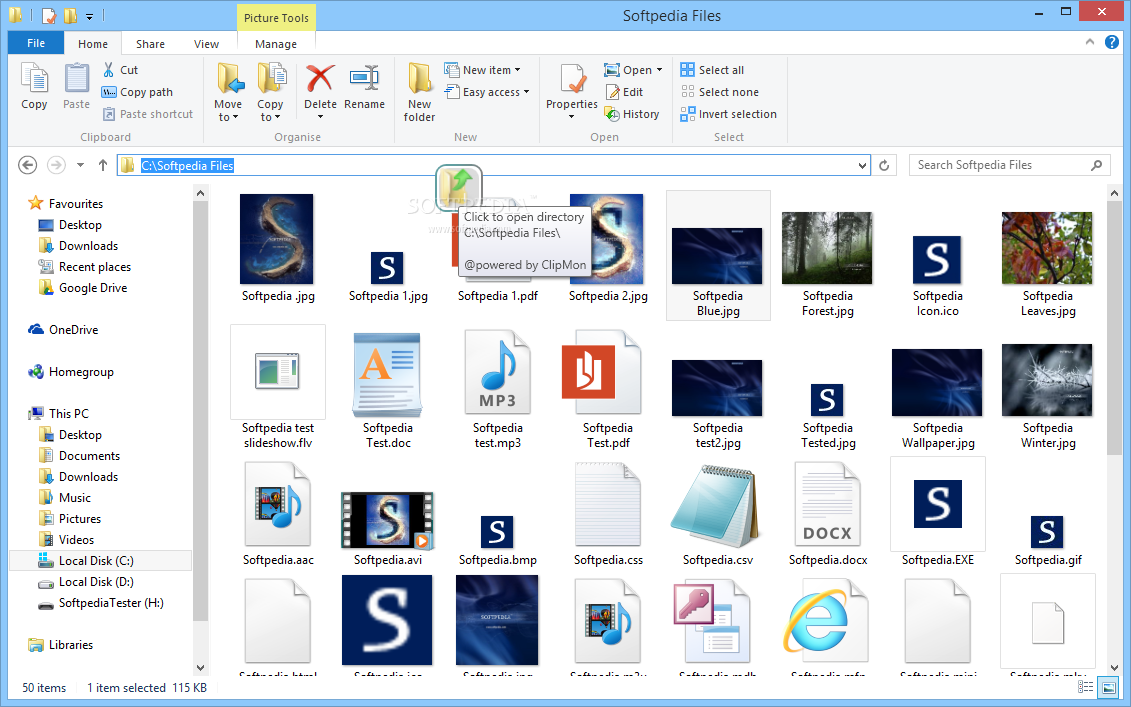Screen dimensions: 1131x707
Task: Collapse the ribbon with the chevron
Action: tap(1089, 42)
